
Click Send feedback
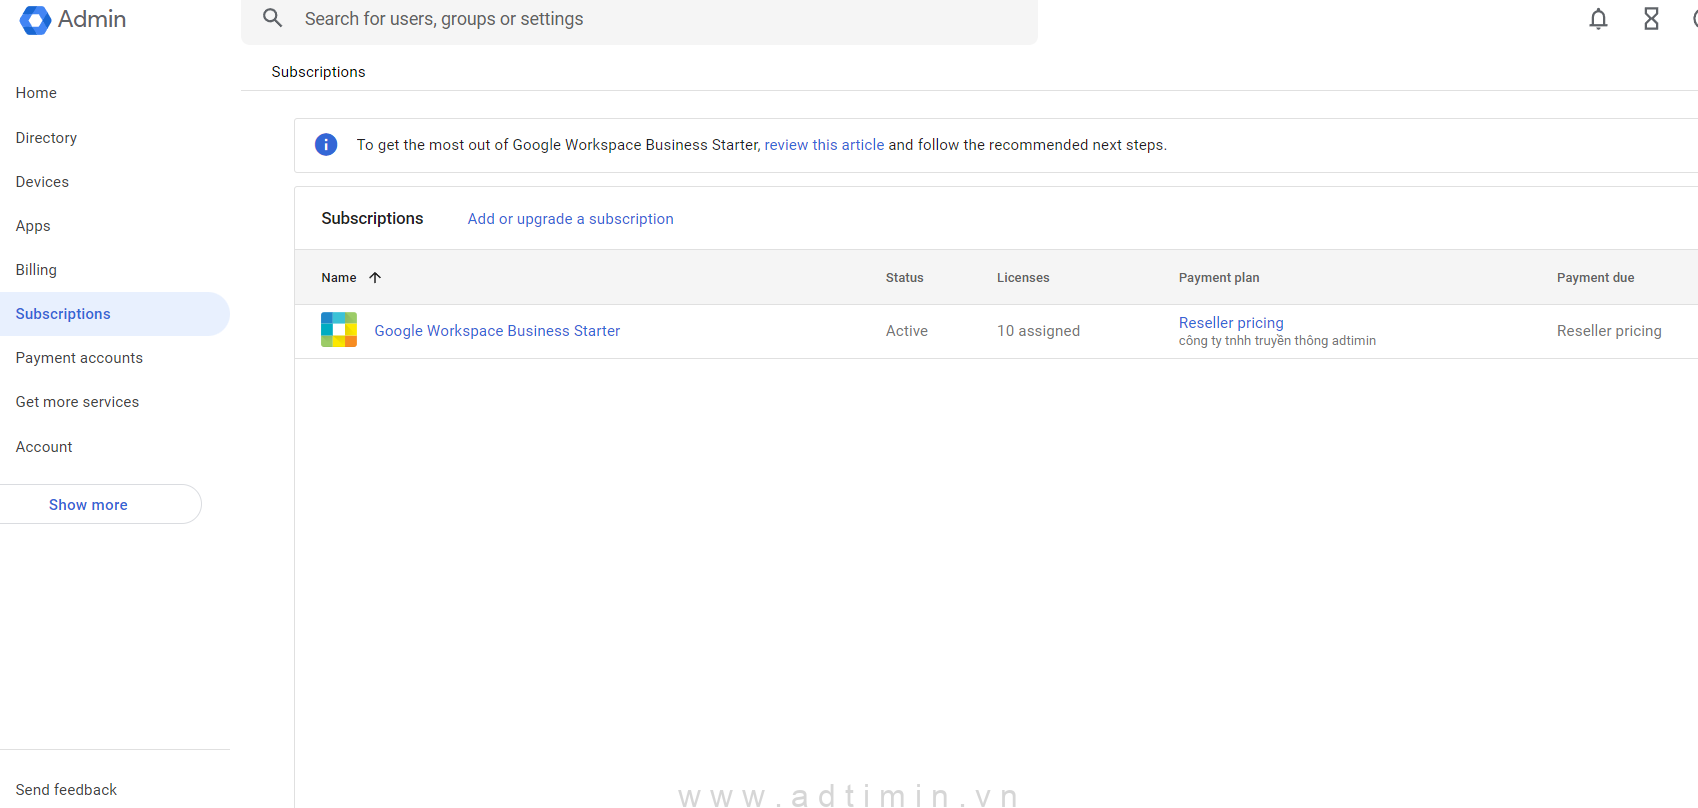[66, 790]
